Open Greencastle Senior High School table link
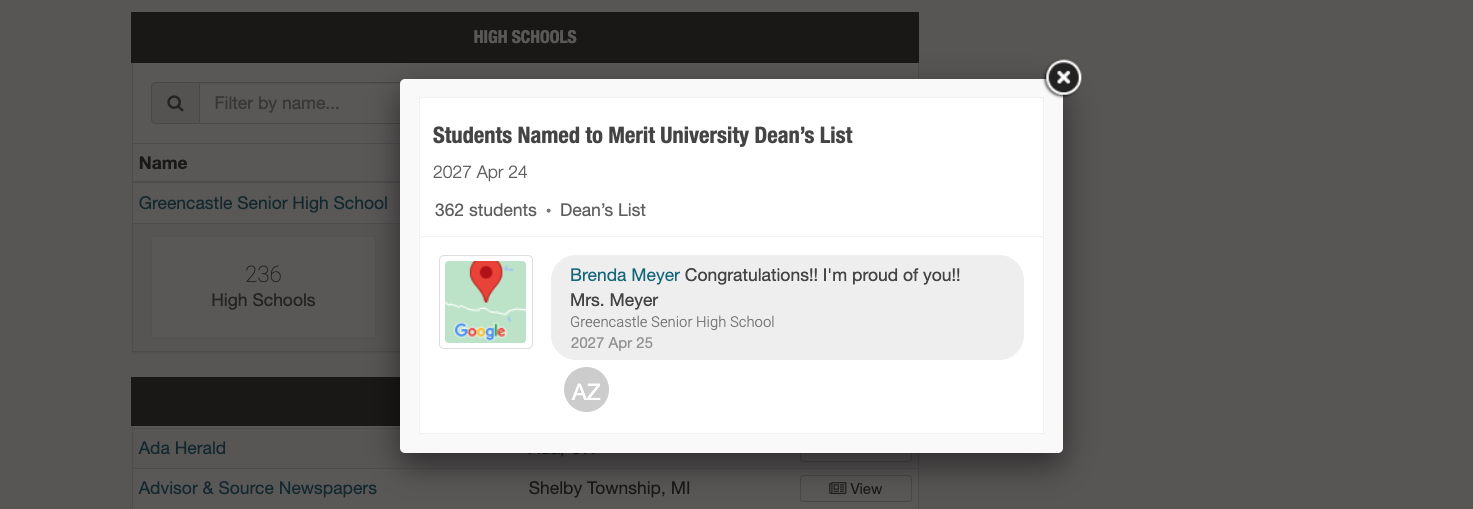The height and width of the screenshot is (509, 1473). click(x=263, y=203)
